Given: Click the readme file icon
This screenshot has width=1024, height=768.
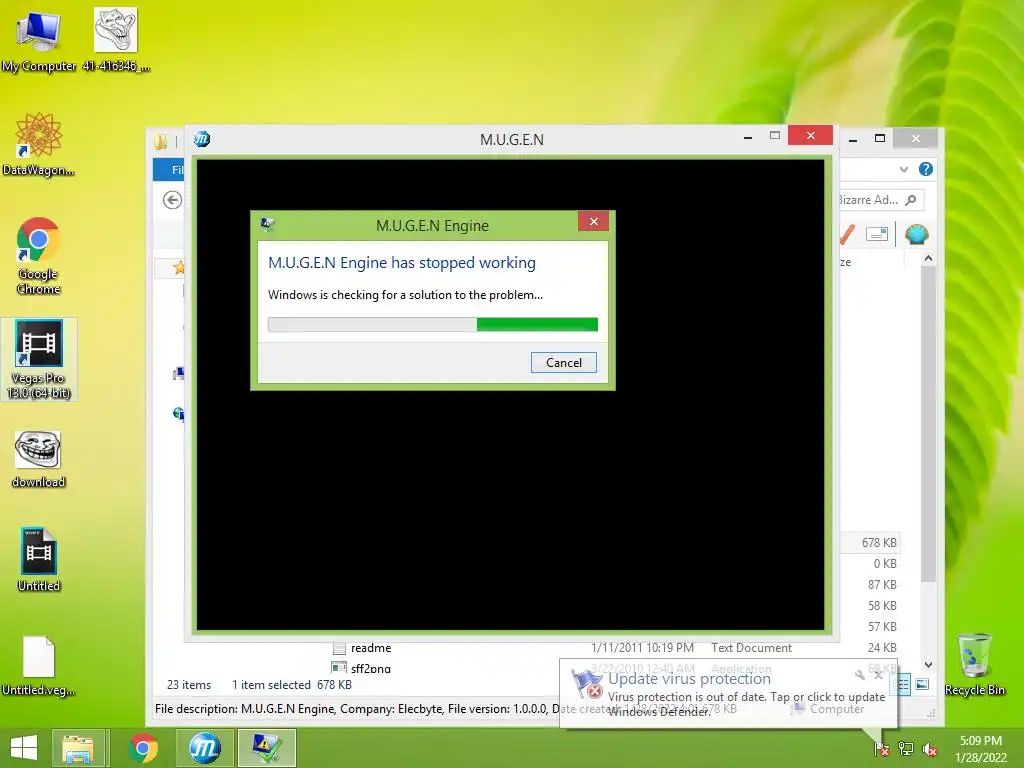Looking at the screenshot, I should [x=339, y=648].
